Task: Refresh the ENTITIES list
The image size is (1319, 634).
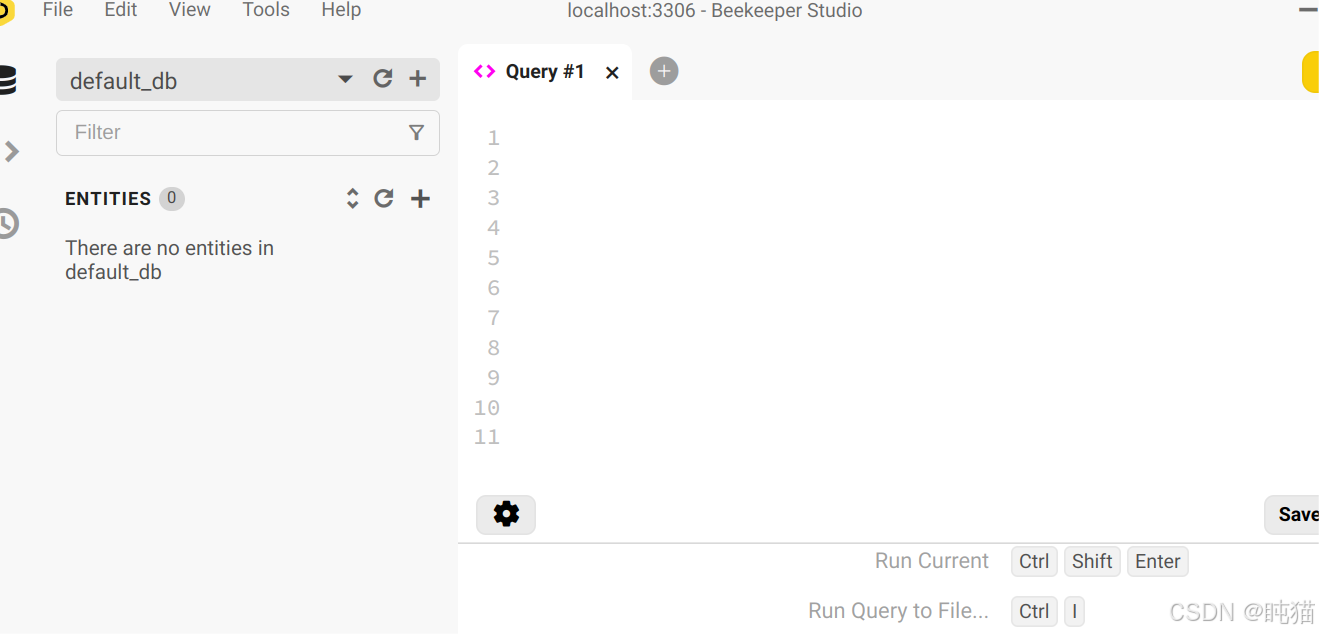Action: [x=384, y=199]
